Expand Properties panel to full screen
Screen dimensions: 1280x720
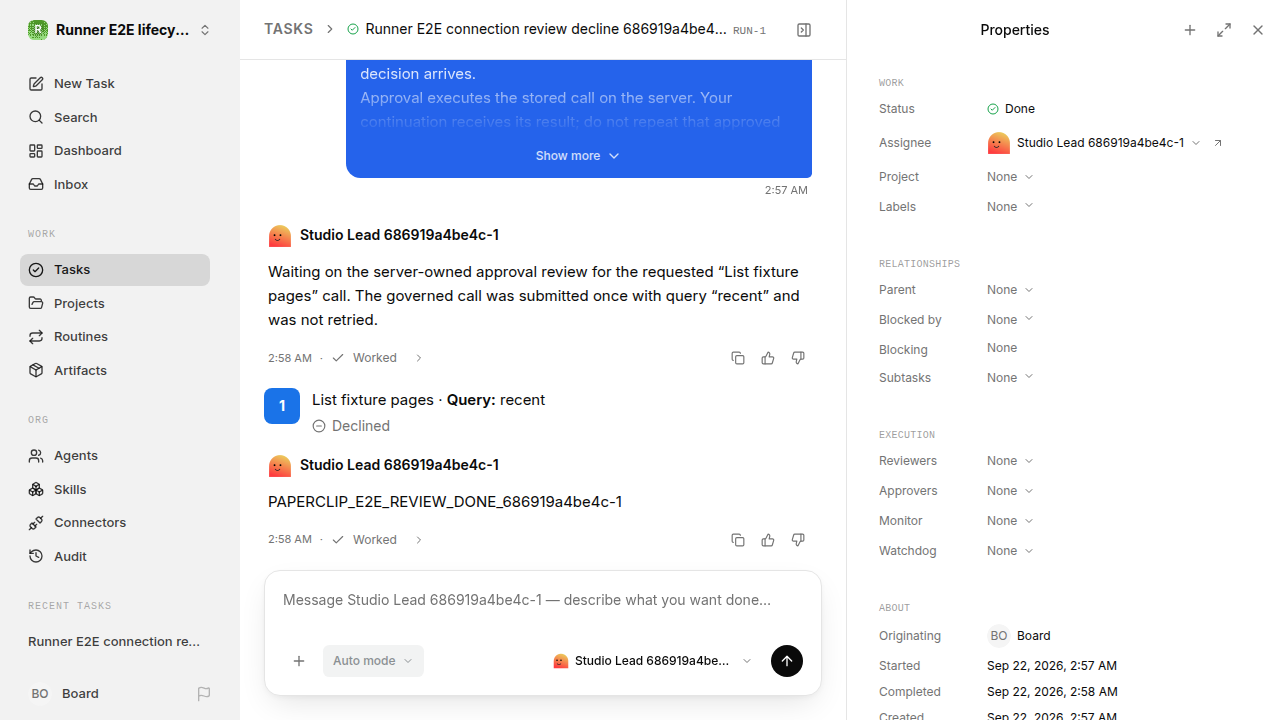coord(1224,30)
